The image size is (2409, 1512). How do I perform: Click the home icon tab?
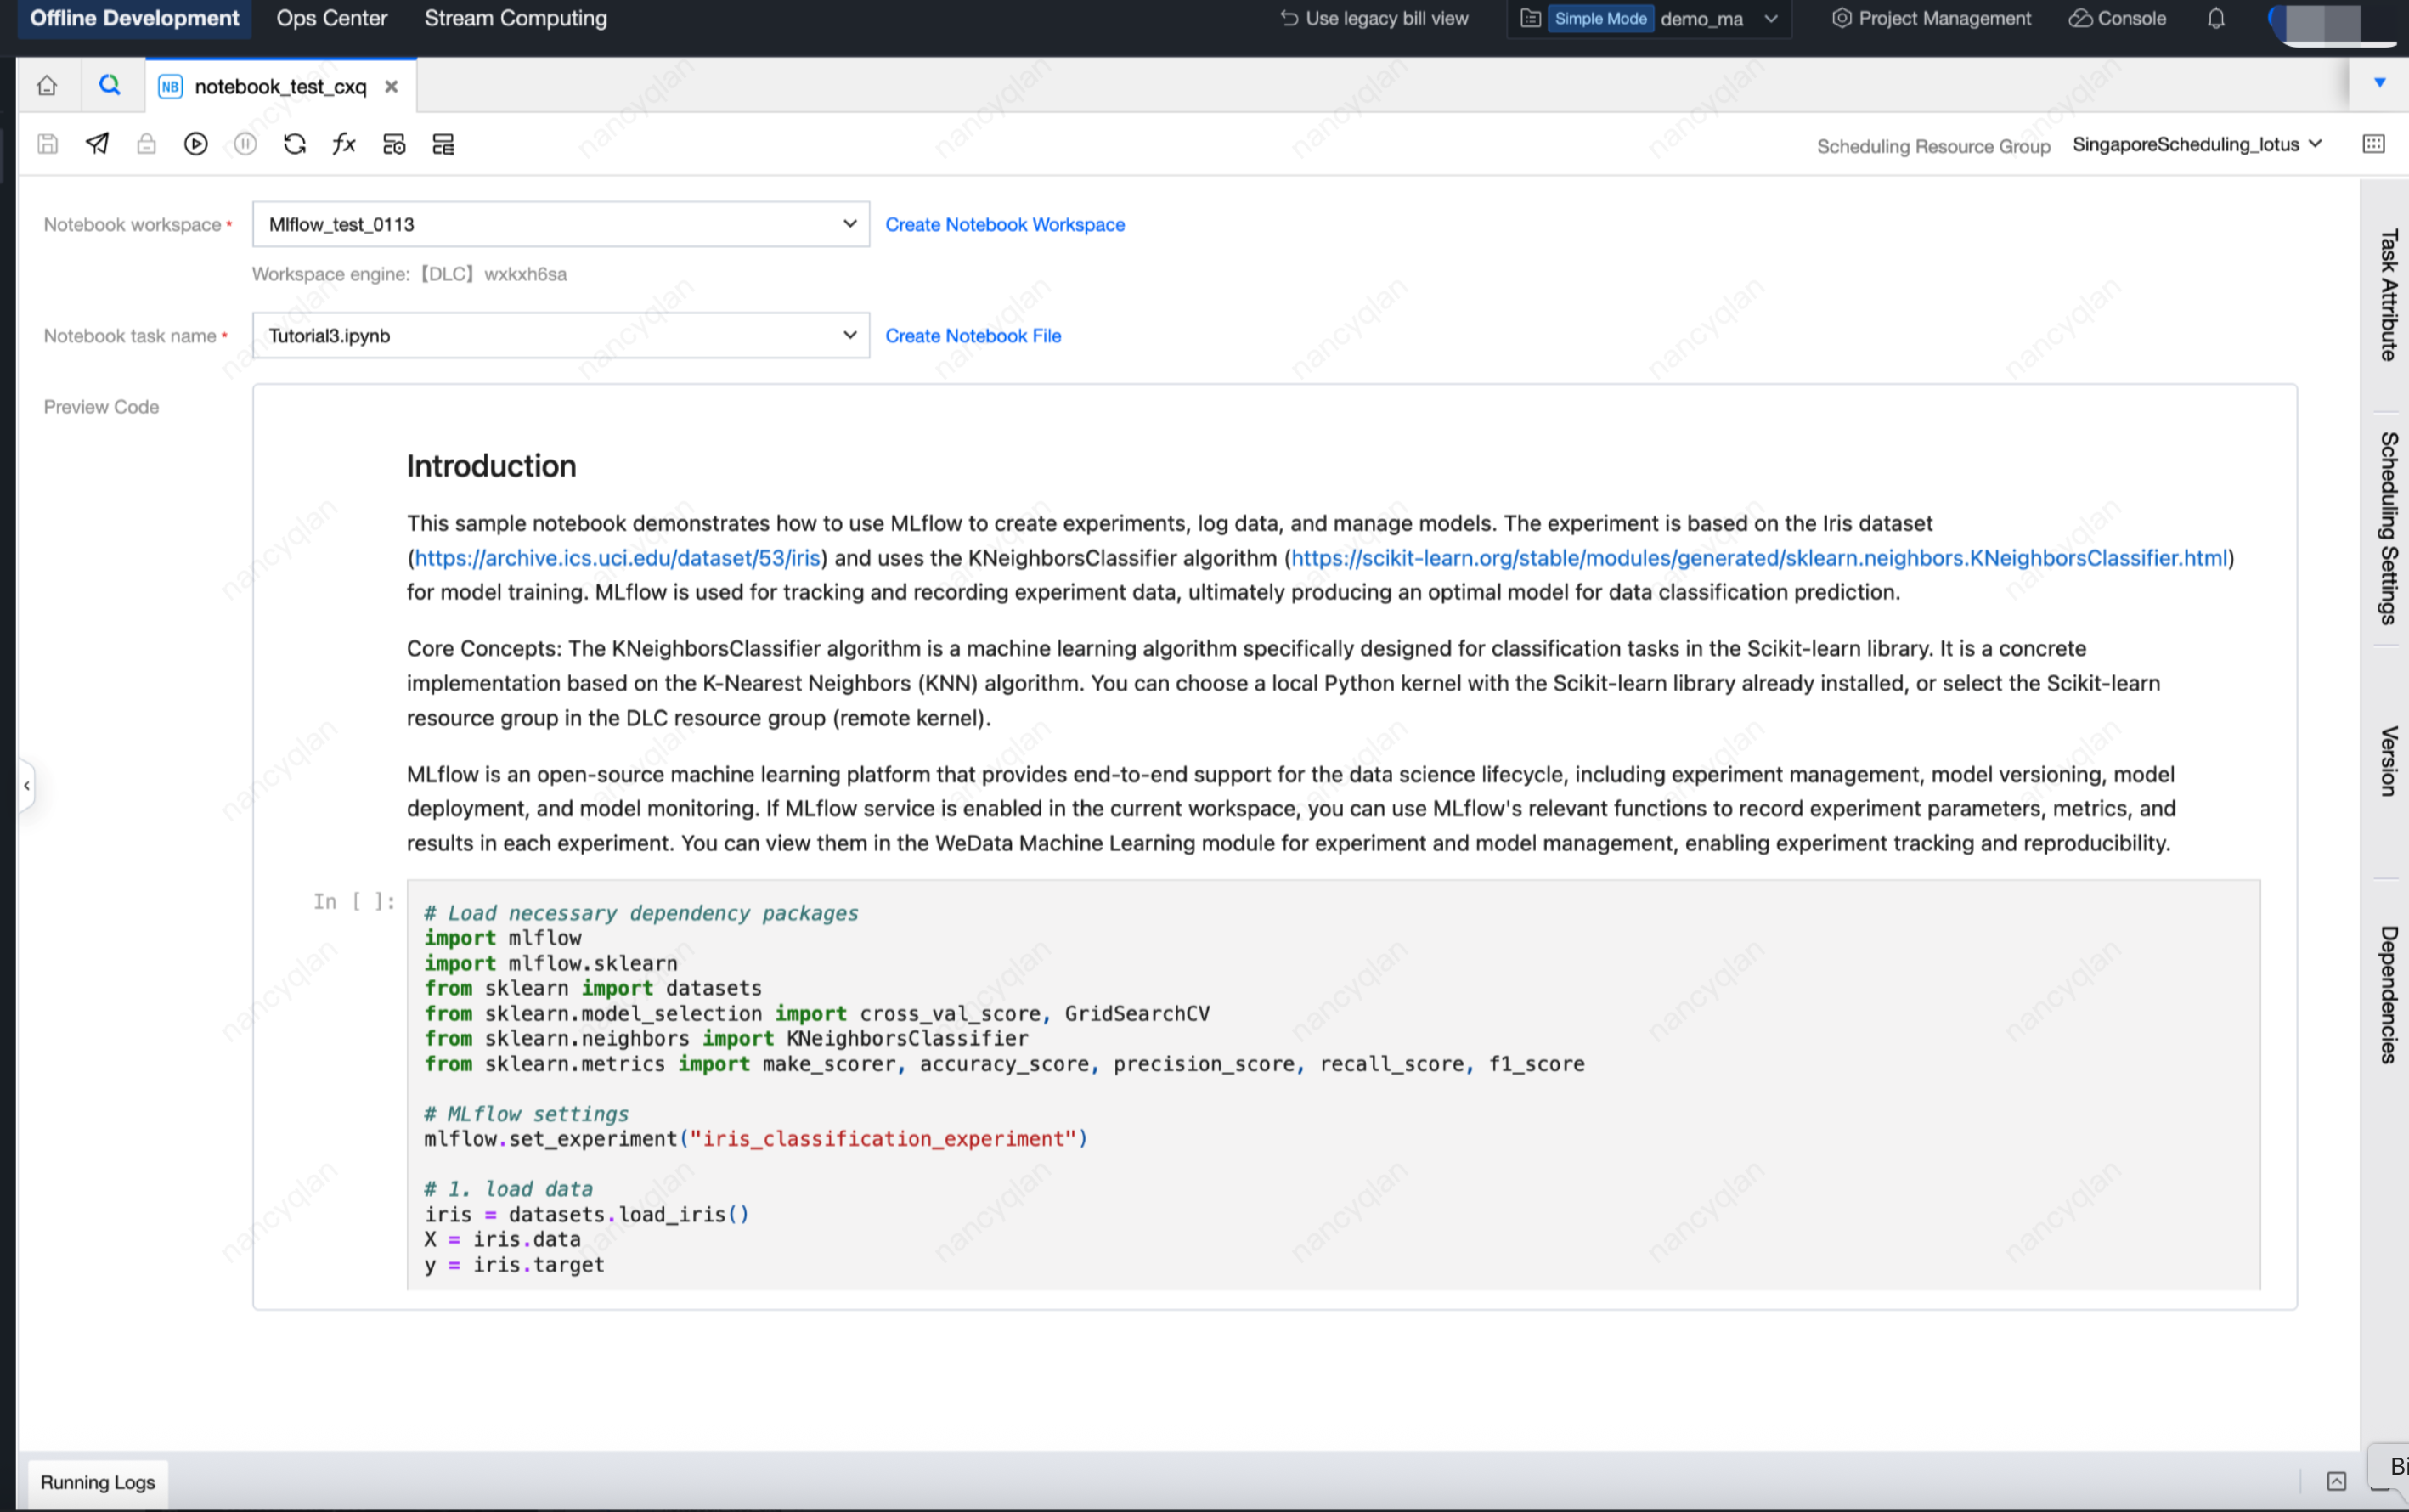tap(47, 86)
